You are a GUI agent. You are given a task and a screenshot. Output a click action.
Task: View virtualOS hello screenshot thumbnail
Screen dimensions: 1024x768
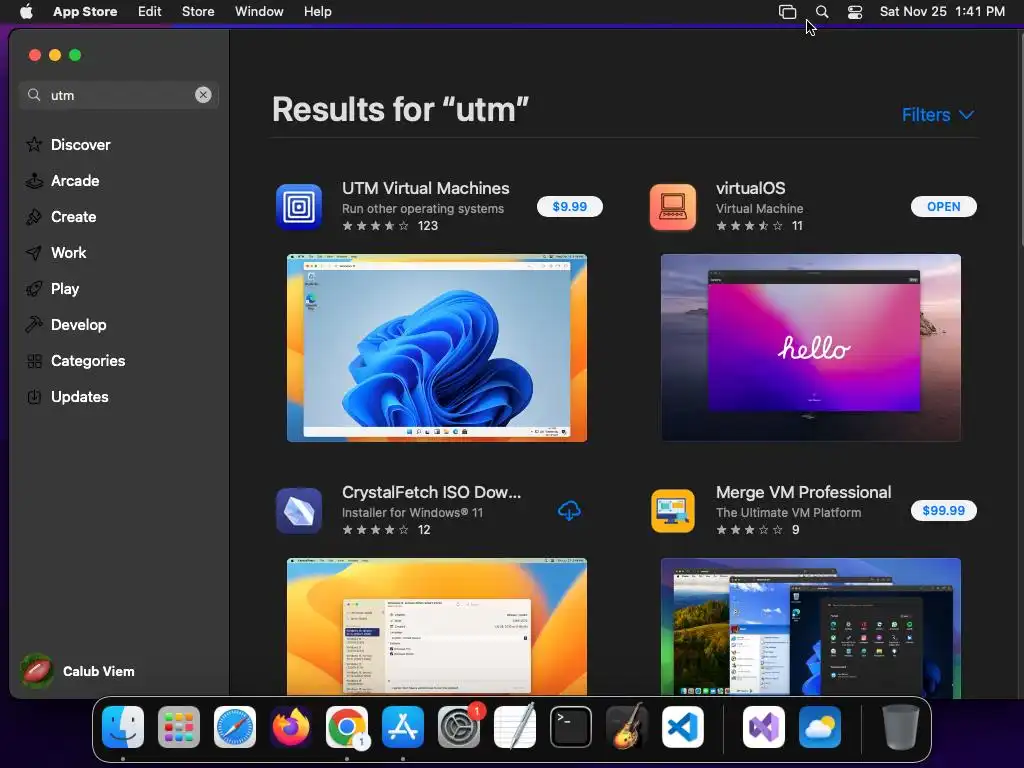810,348
